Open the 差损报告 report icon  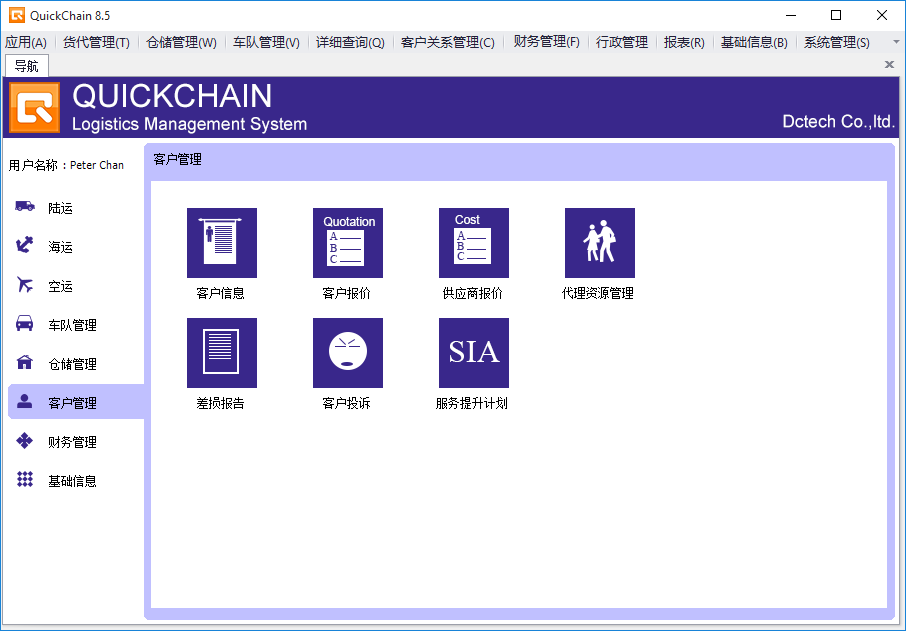point(221,353)
